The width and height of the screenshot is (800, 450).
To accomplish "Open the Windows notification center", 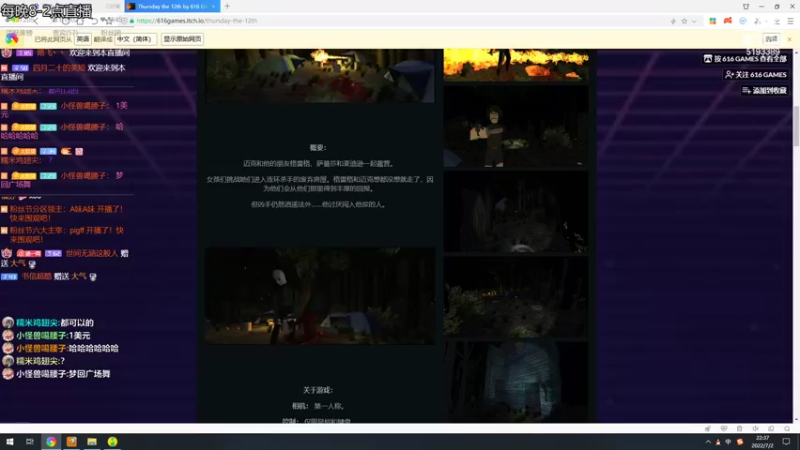I will 786,442.
